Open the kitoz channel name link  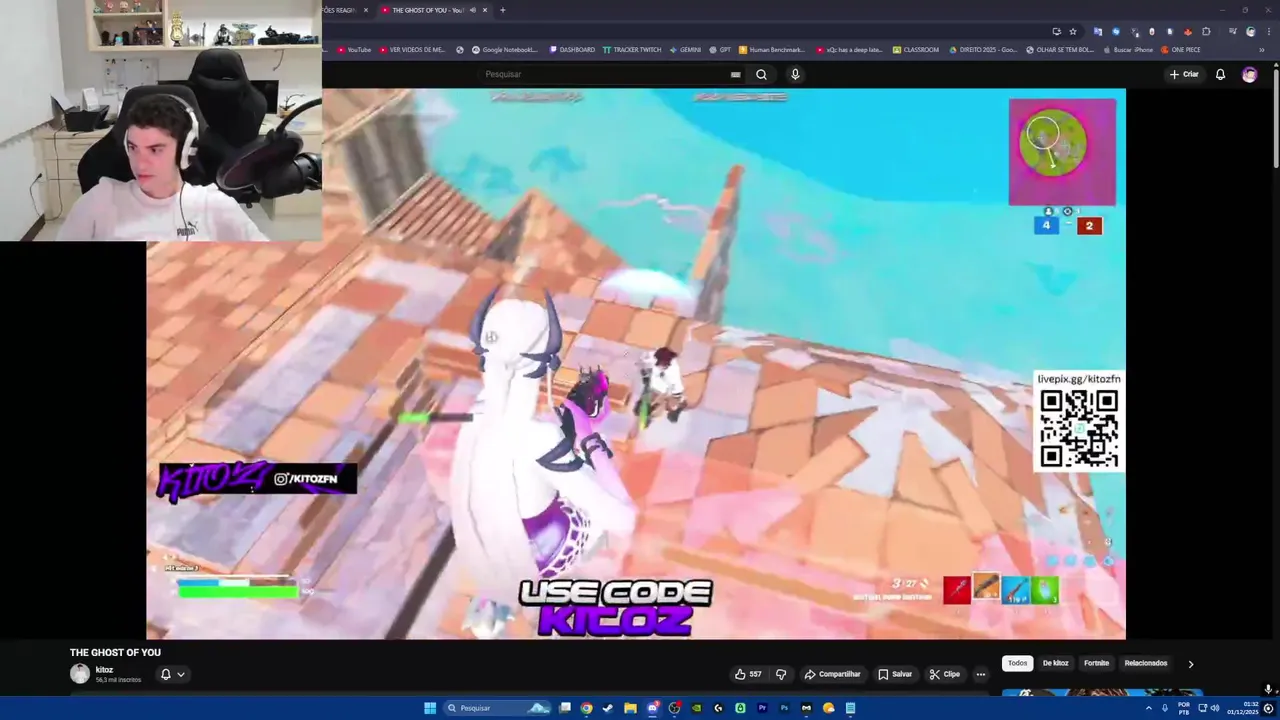click(x=104, y=670)
